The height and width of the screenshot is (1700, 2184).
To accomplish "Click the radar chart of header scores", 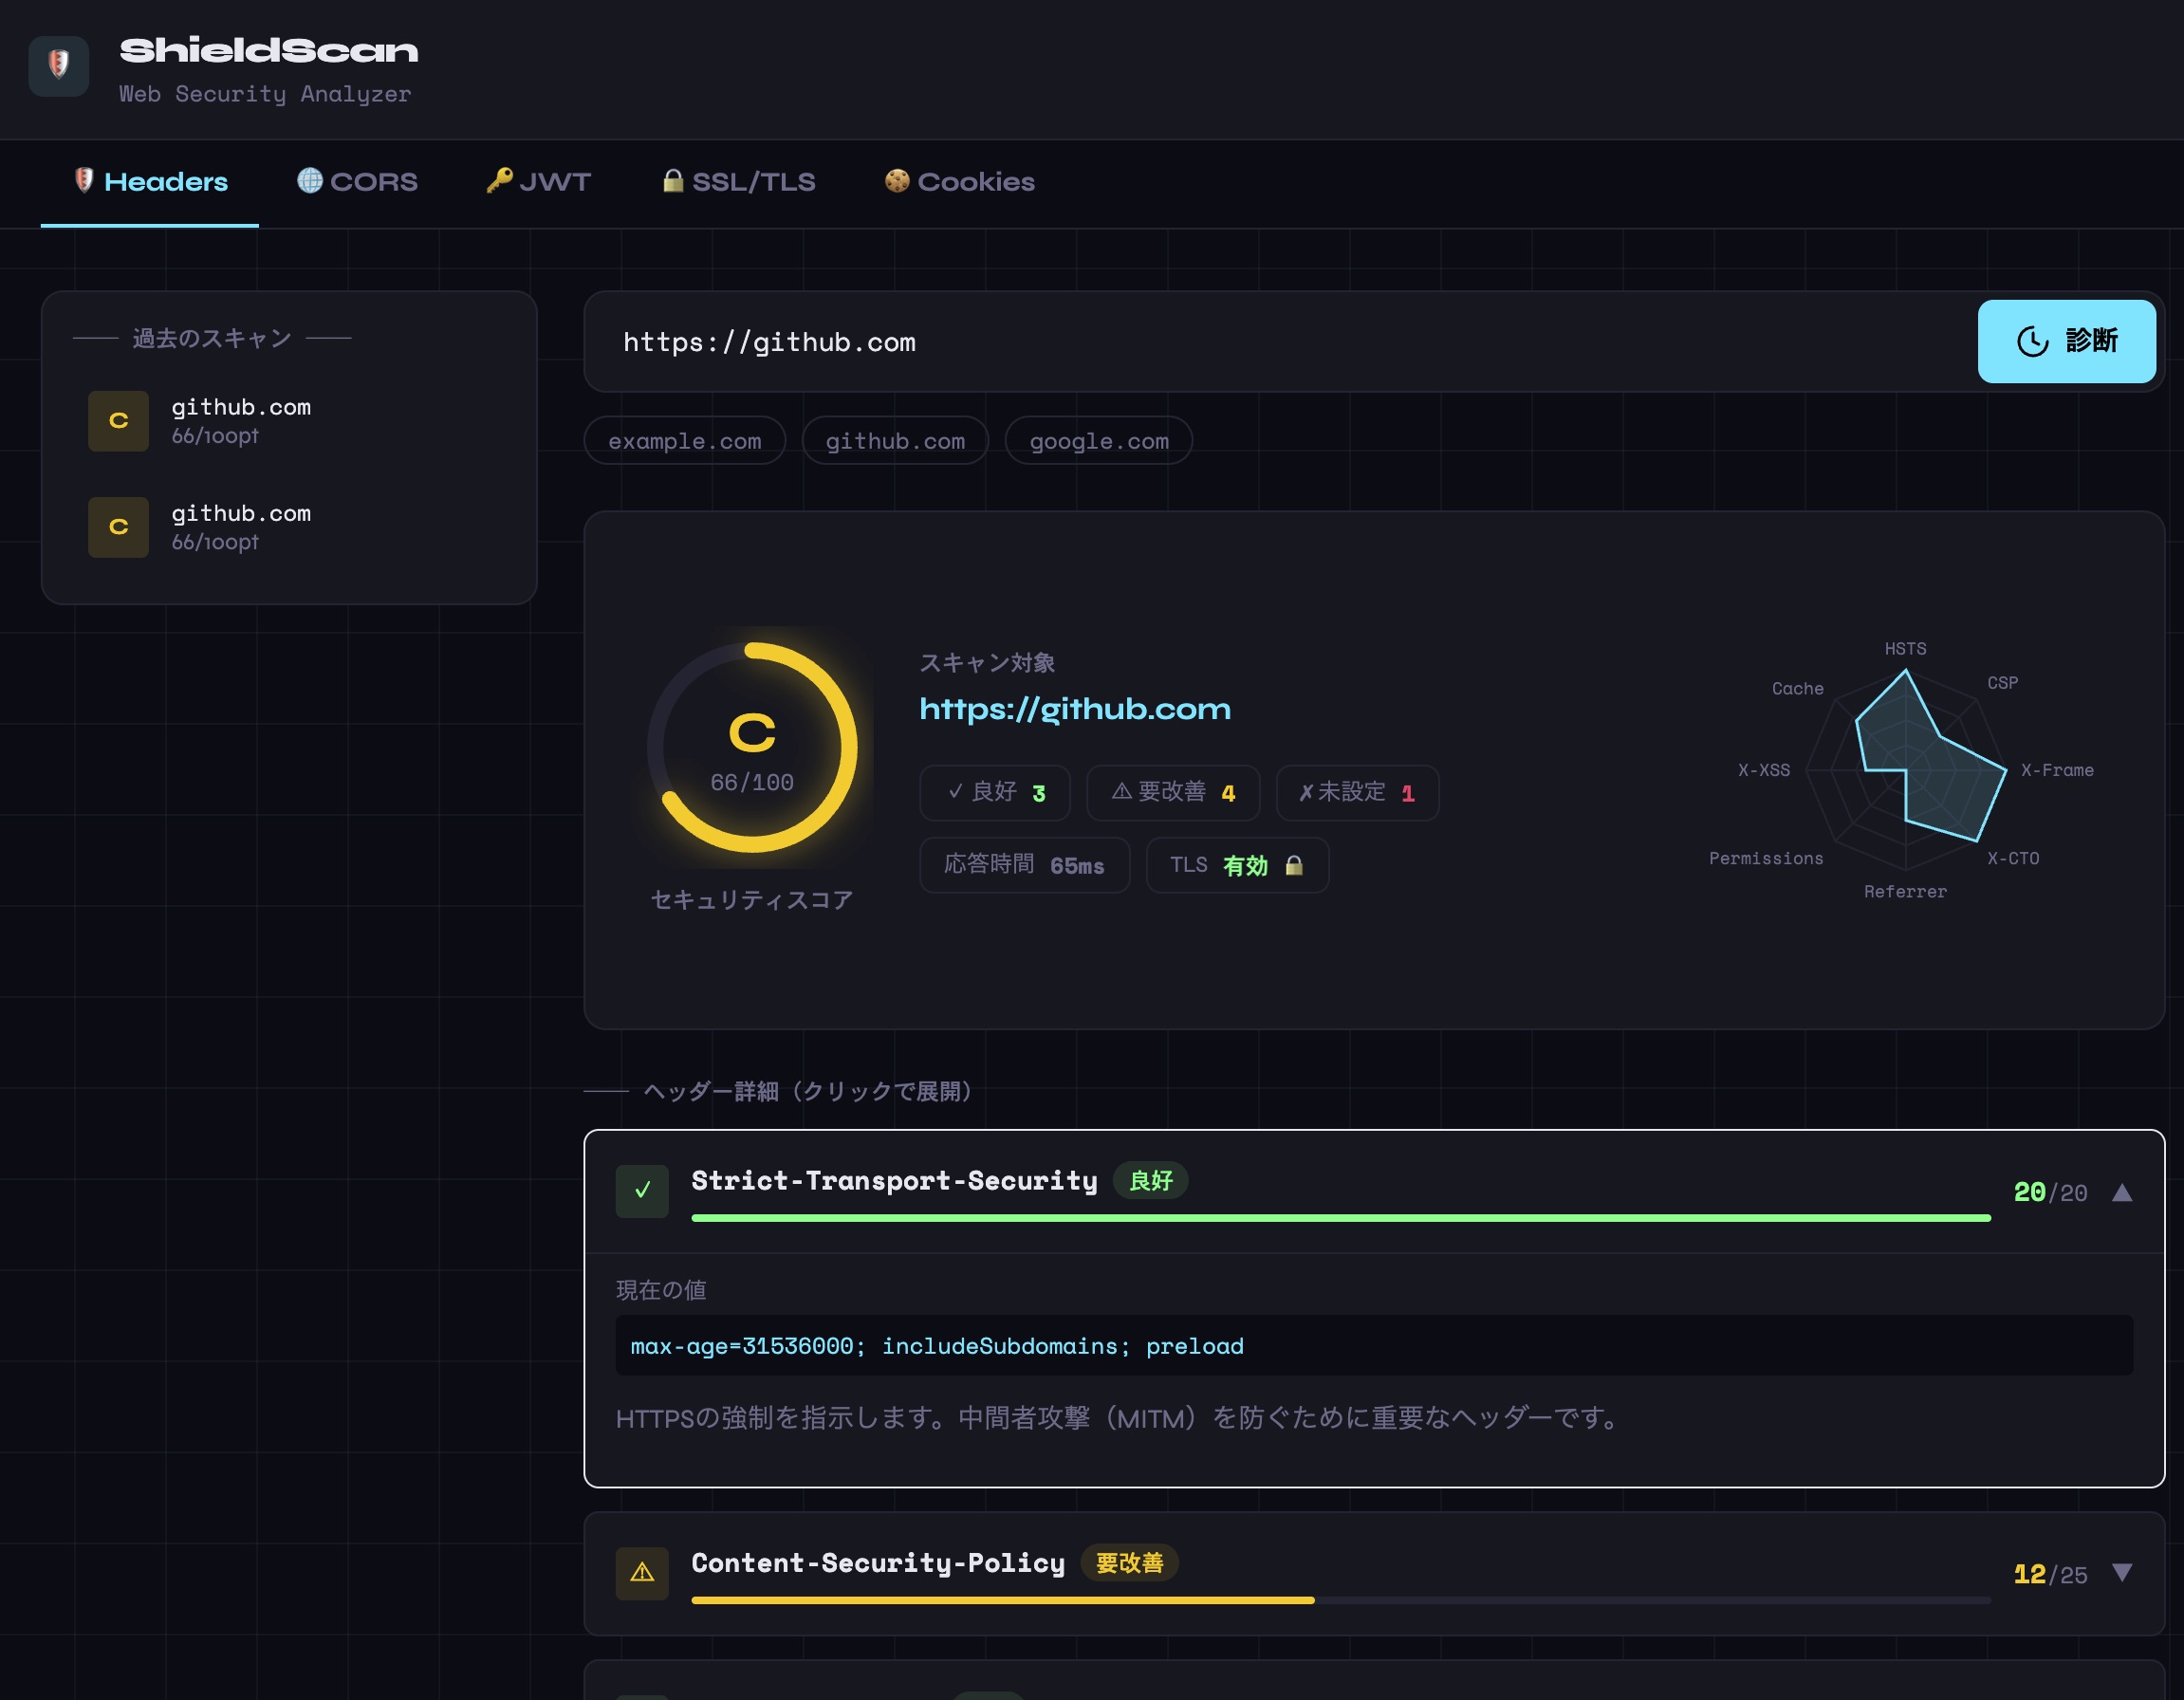I will pyautogui.click(x=1906, y=770).
